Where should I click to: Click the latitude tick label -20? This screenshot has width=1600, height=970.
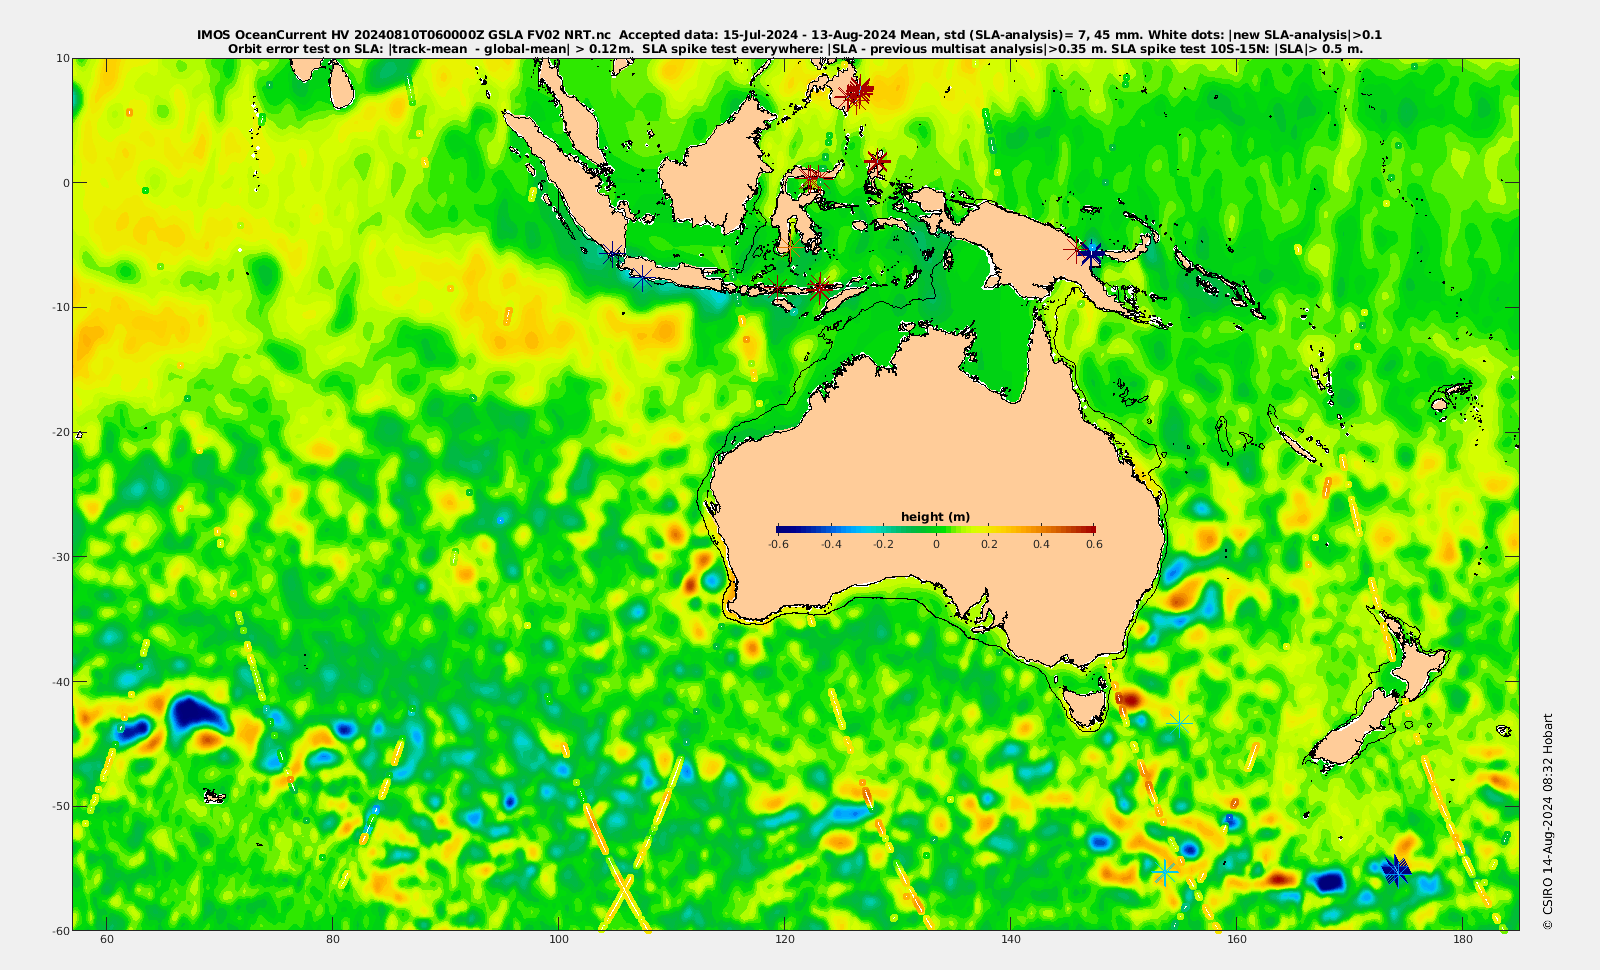coord(59,432)
